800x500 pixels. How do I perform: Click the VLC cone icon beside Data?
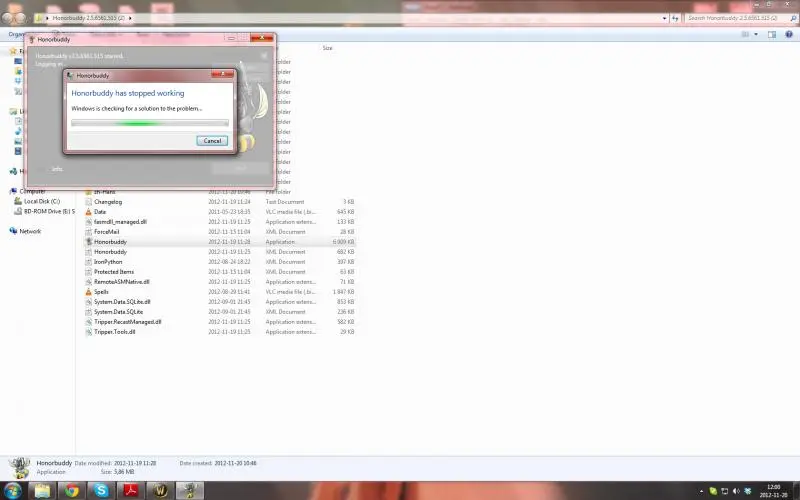click(88, 212)
